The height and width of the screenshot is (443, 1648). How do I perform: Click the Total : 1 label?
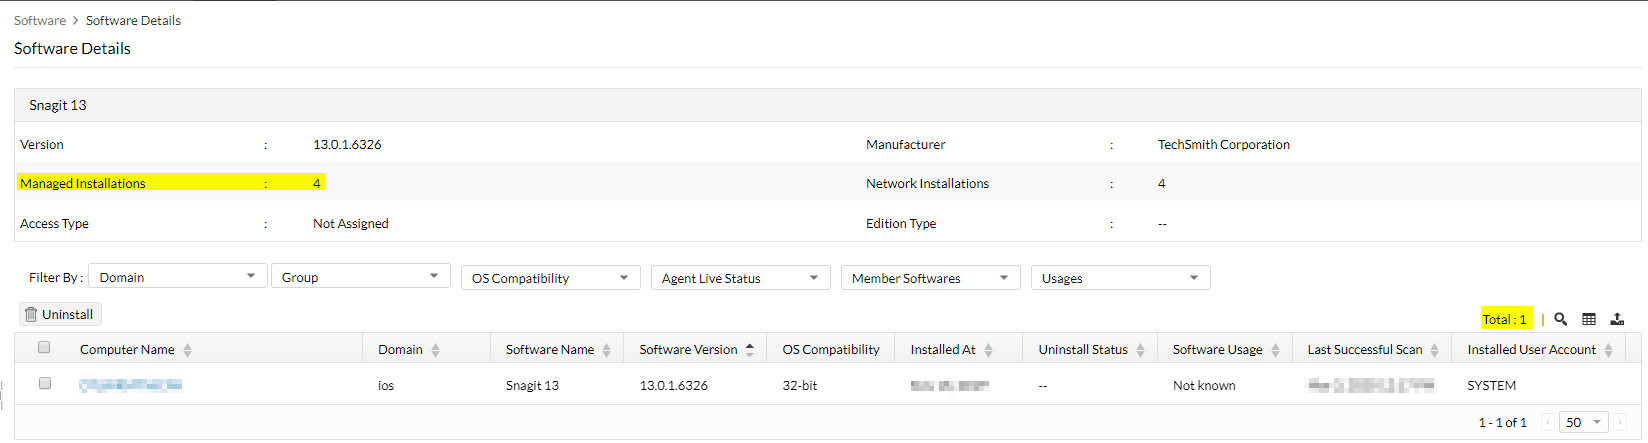point(1505,319)
